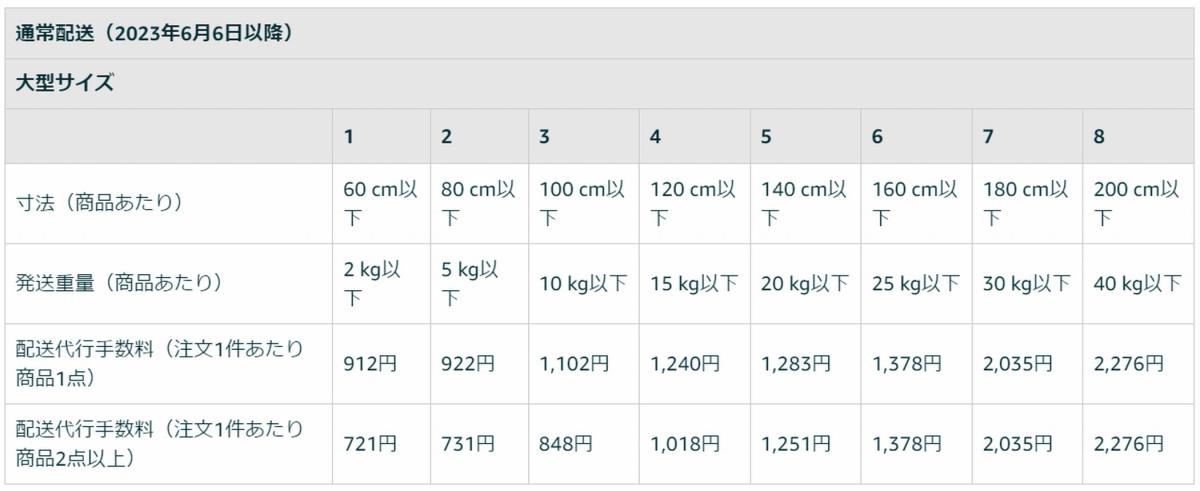Screen dimensions: 1200x491
Task: Select the 15 kg以下 weight cell
Action: click(694, 284)
